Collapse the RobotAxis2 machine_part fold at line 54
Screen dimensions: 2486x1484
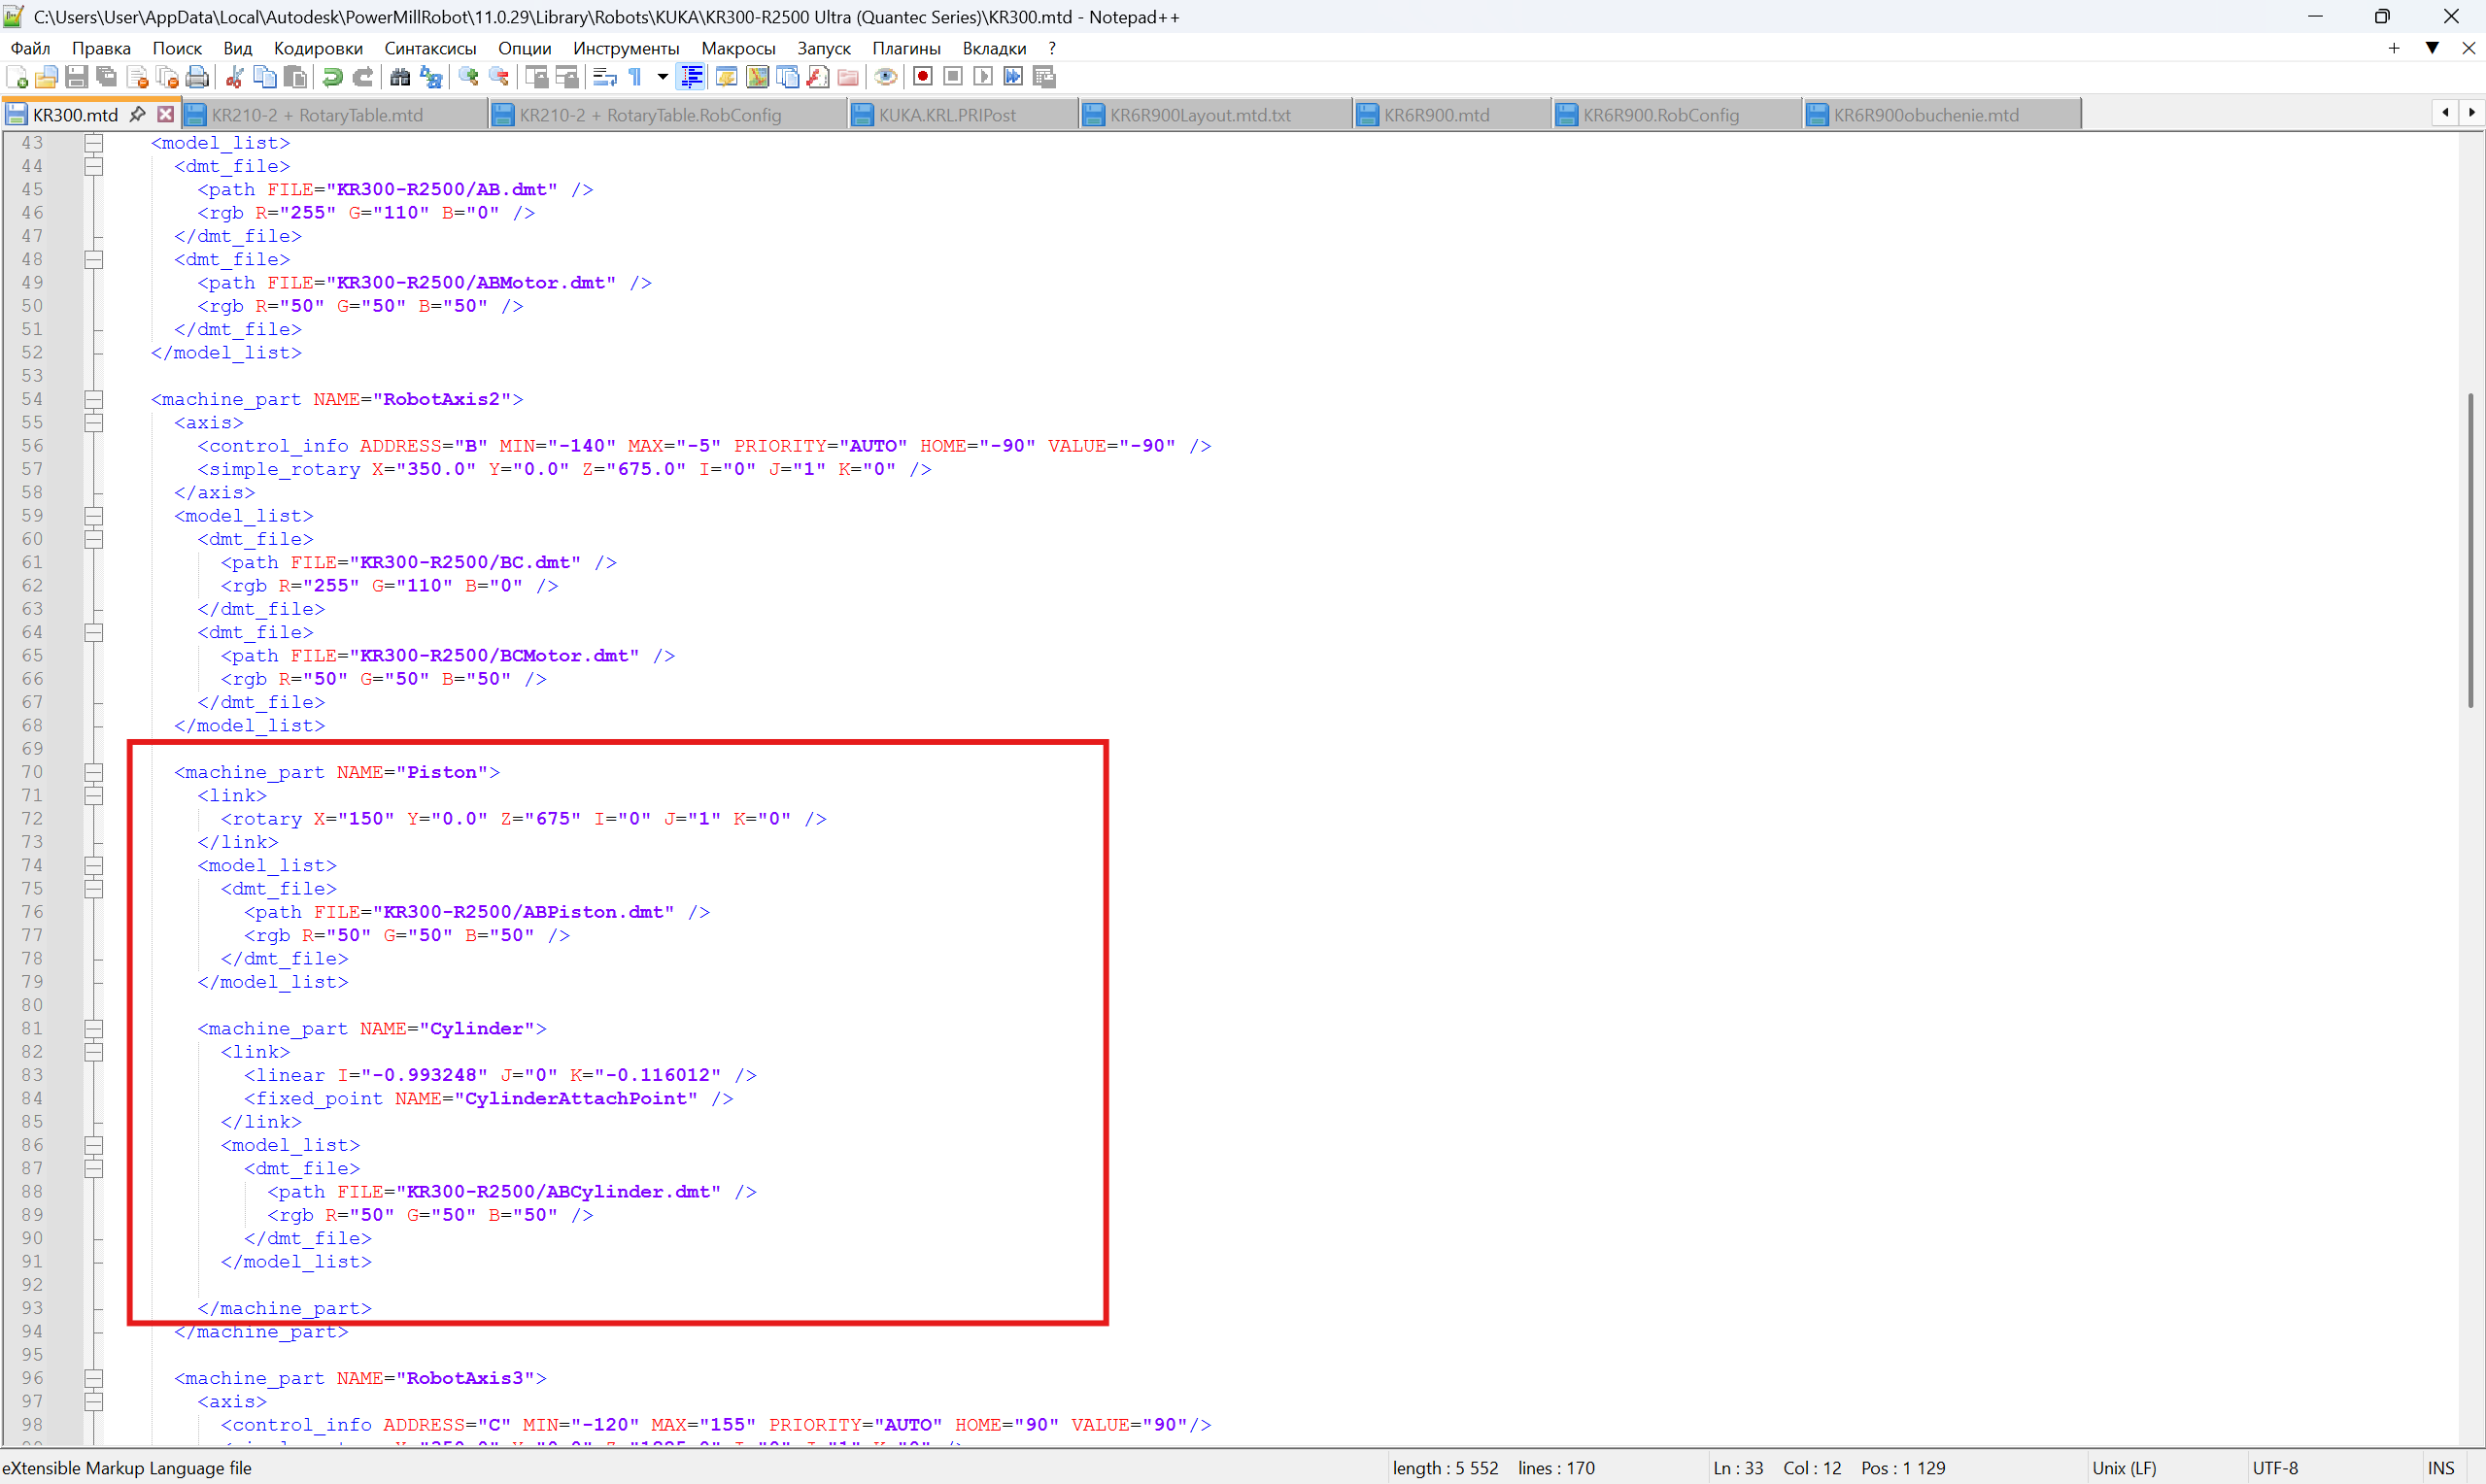[94, 399]
